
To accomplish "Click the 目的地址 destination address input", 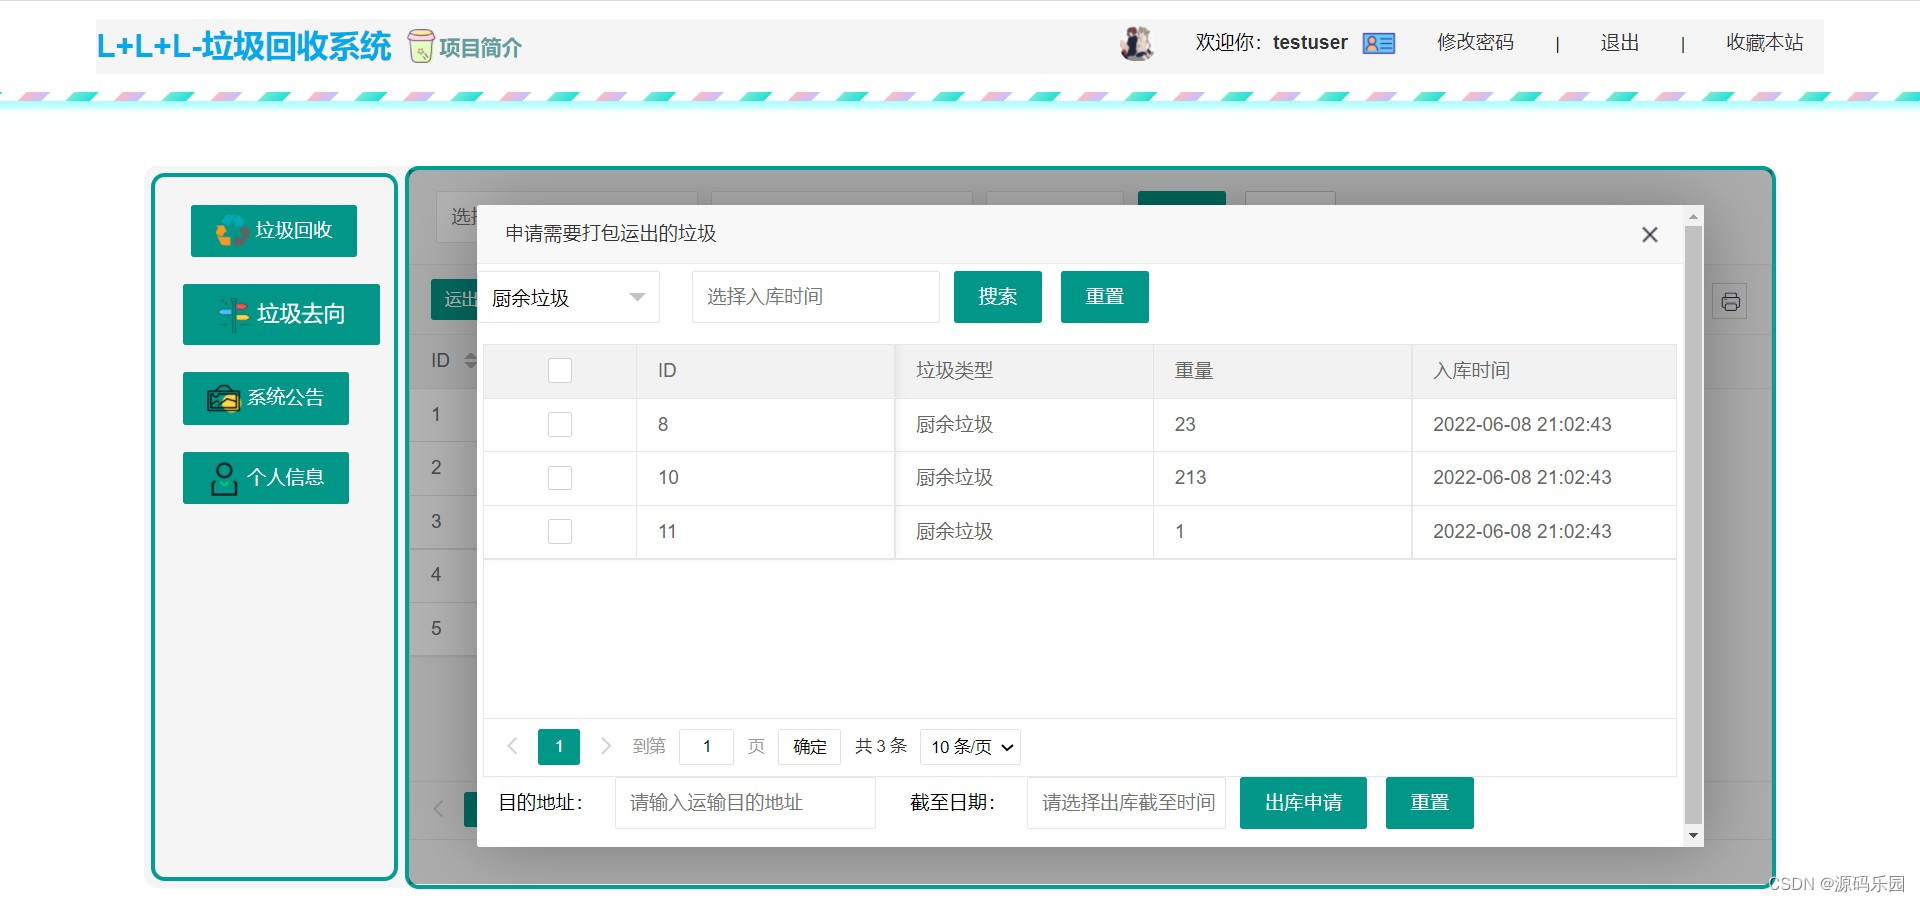I will 744,802.
